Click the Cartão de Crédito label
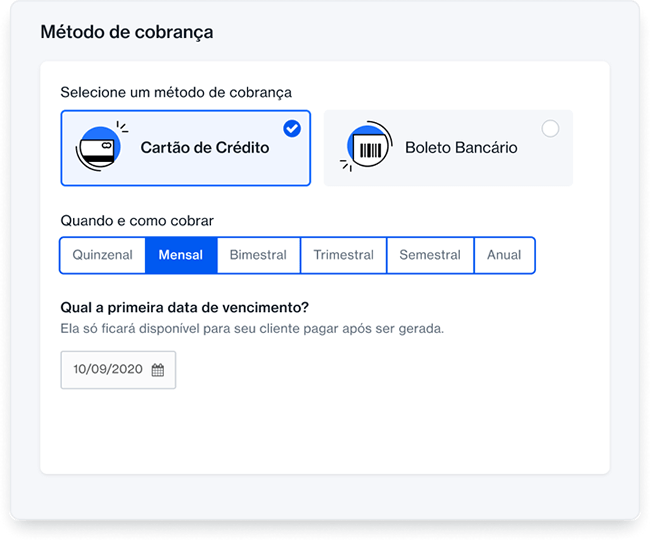 click(205, 148)
